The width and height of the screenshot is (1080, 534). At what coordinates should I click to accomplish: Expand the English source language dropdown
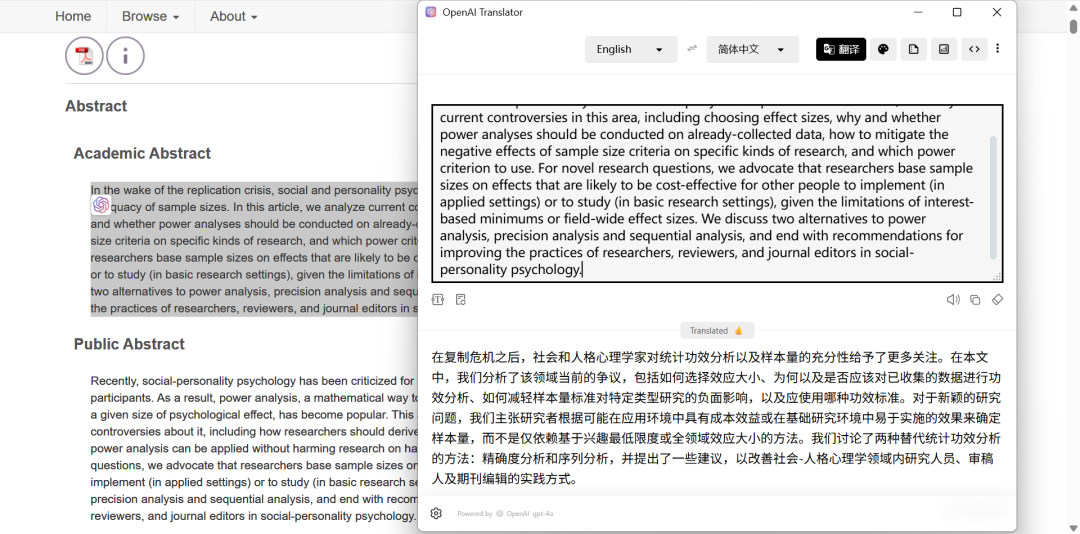630,49
